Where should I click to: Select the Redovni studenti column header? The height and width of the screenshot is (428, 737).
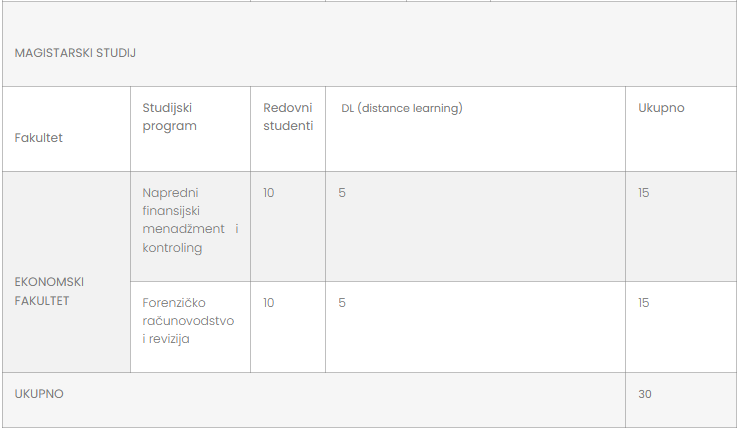288,117
